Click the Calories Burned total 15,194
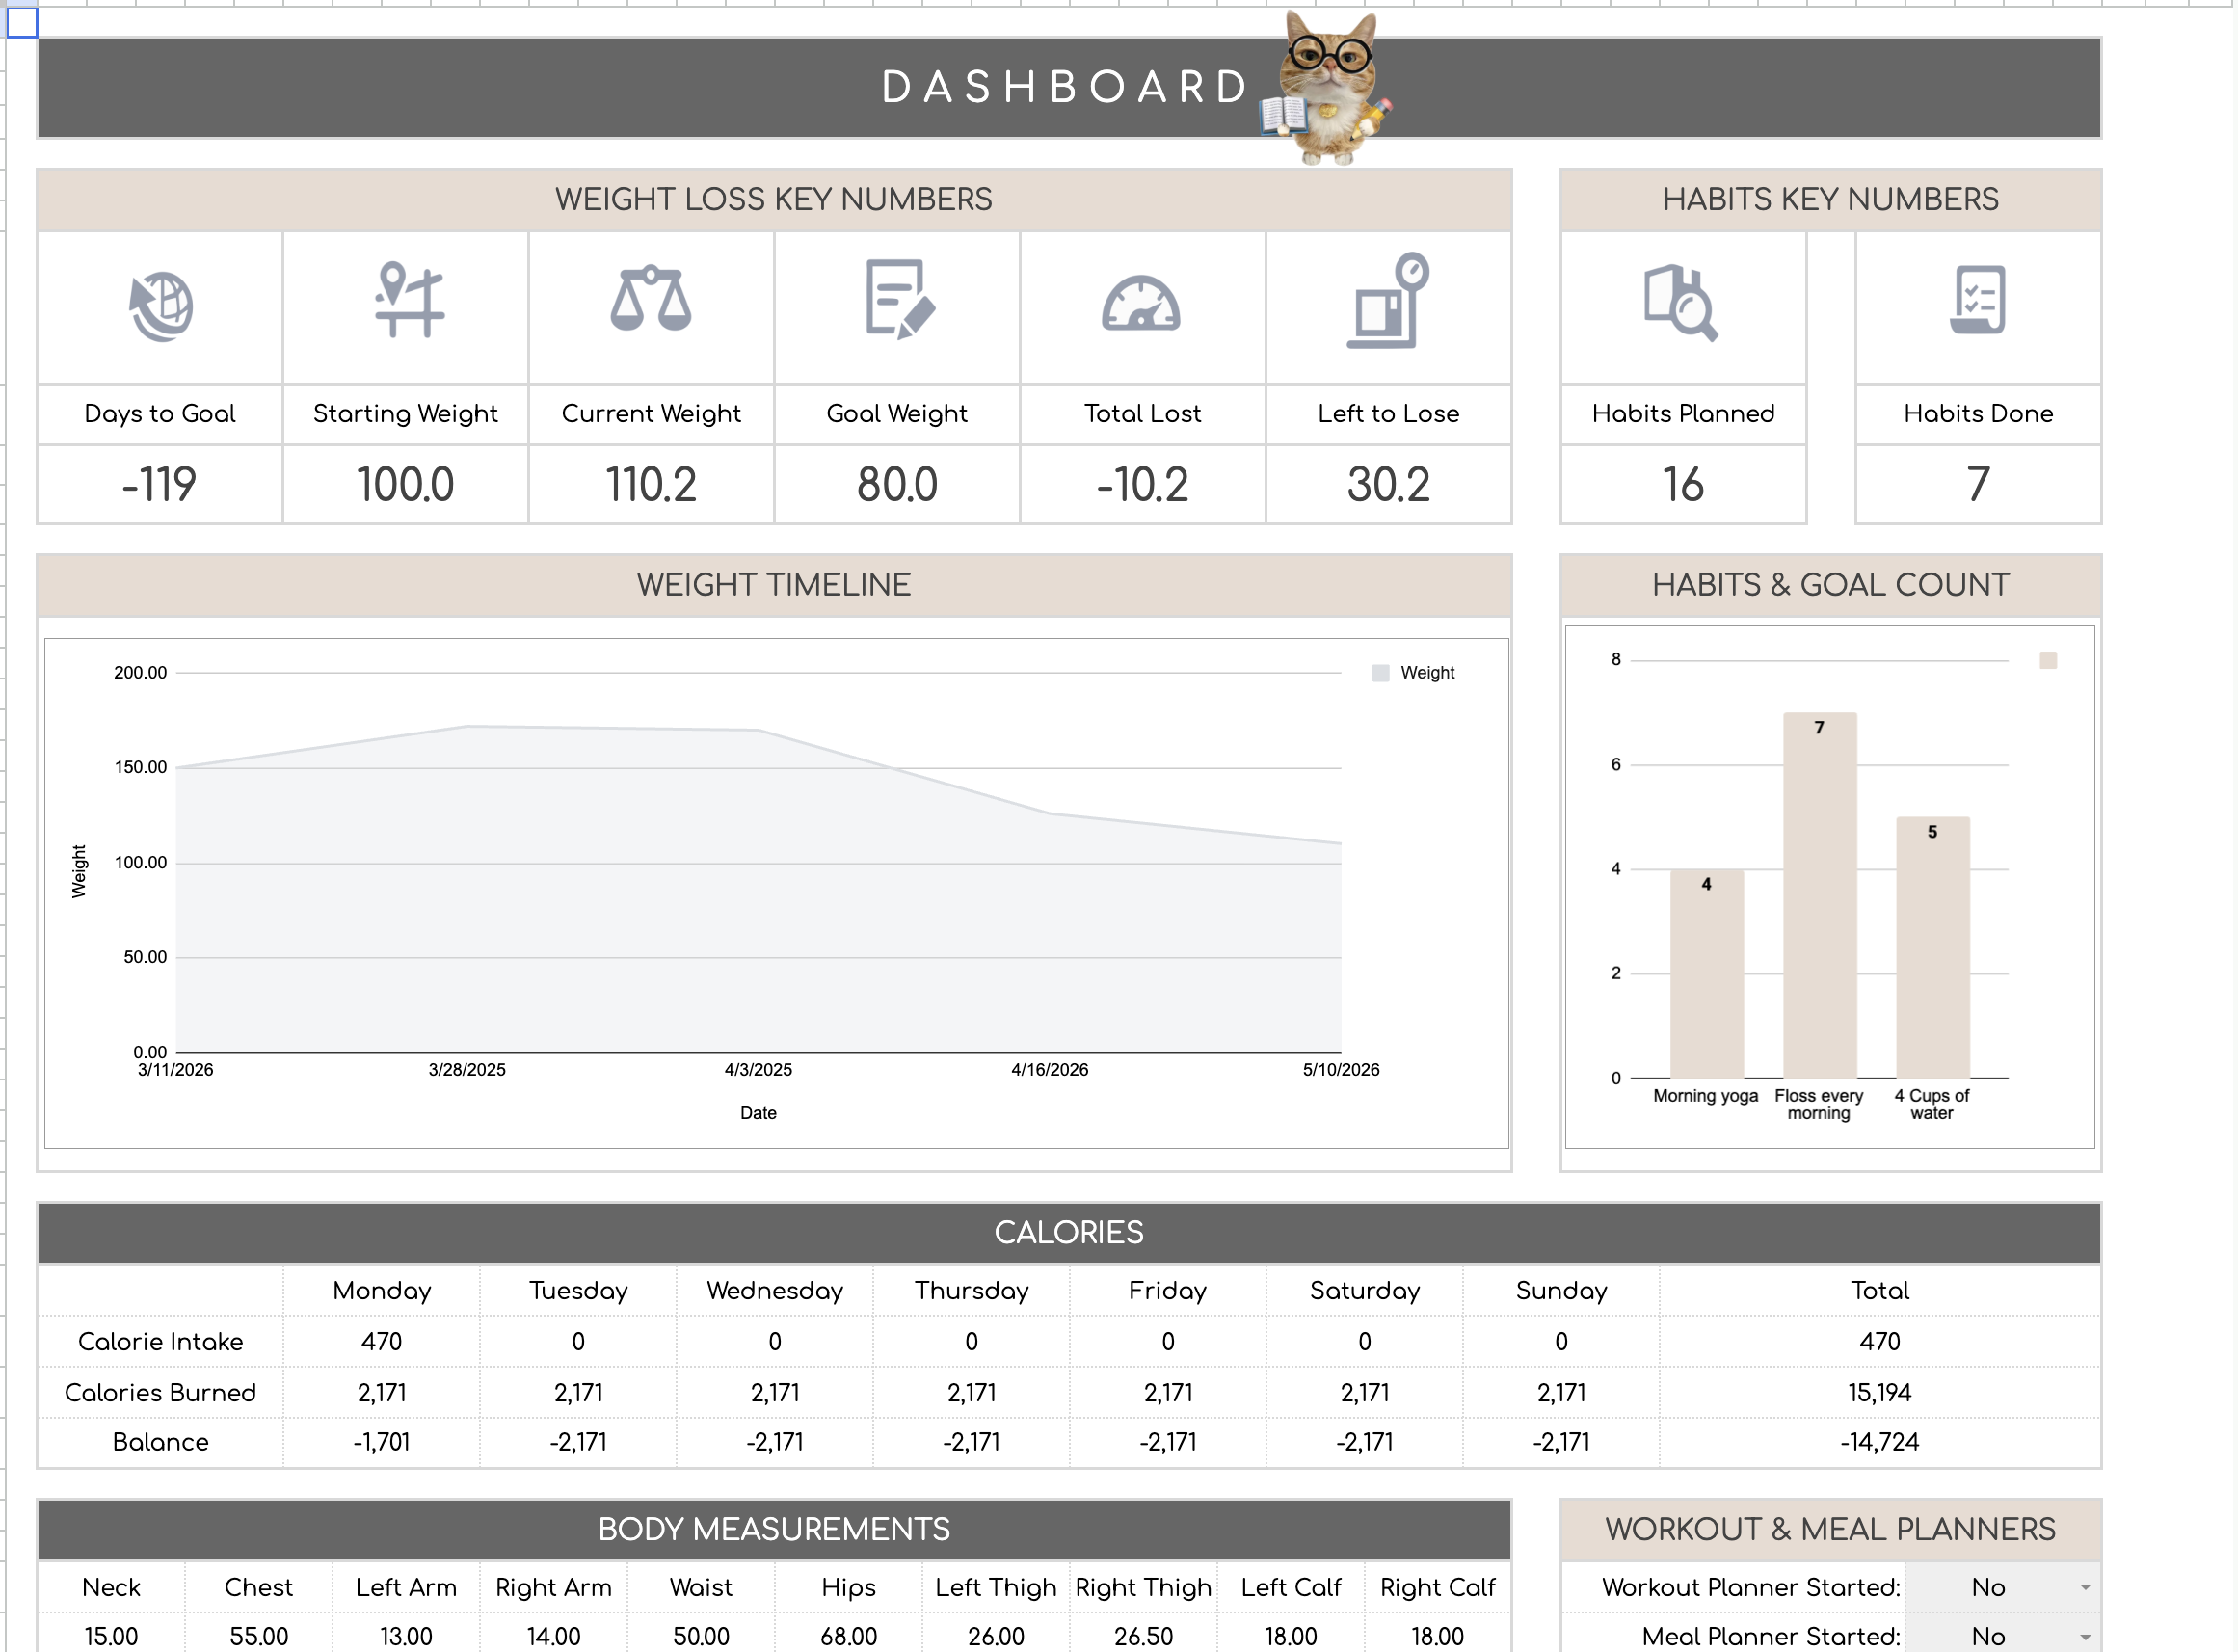Viewport: 2238px width, 1652px height. (x=1879, y=1392)
